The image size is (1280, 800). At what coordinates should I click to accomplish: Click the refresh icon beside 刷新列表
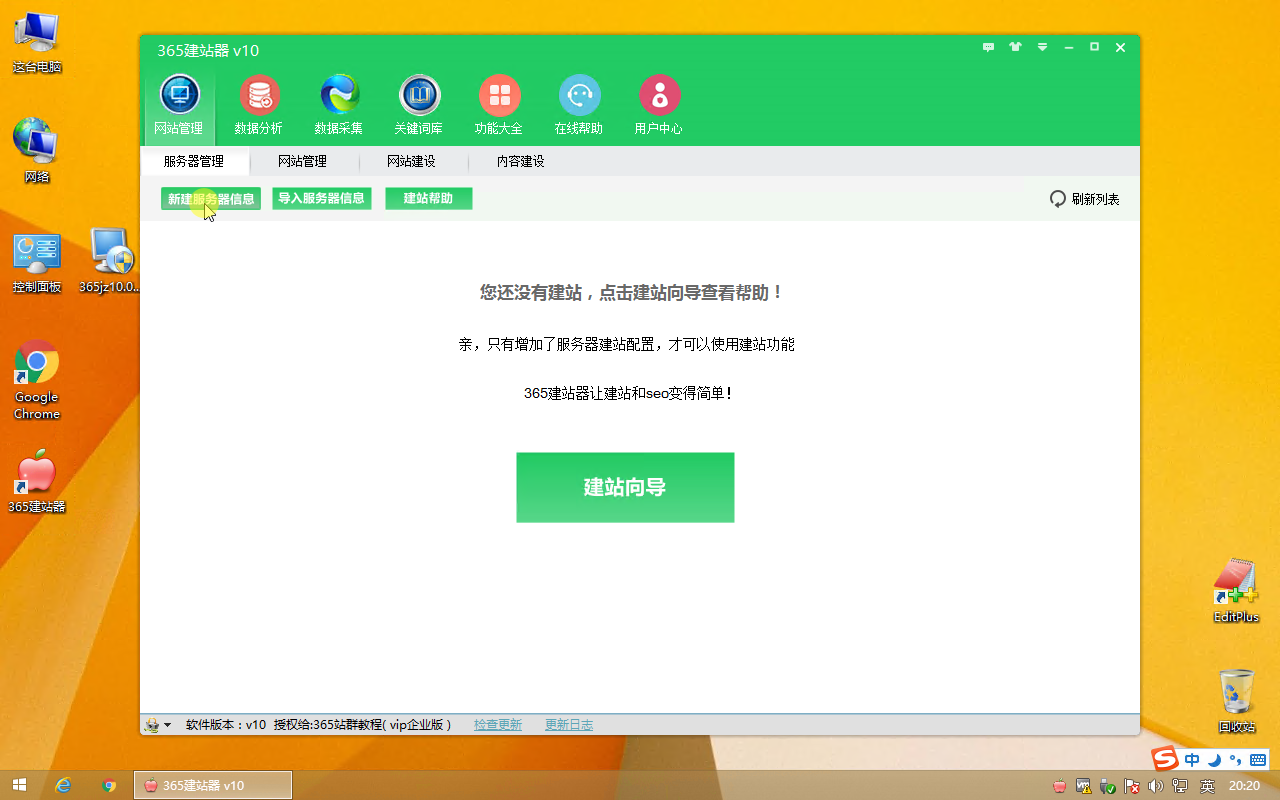1058,199
